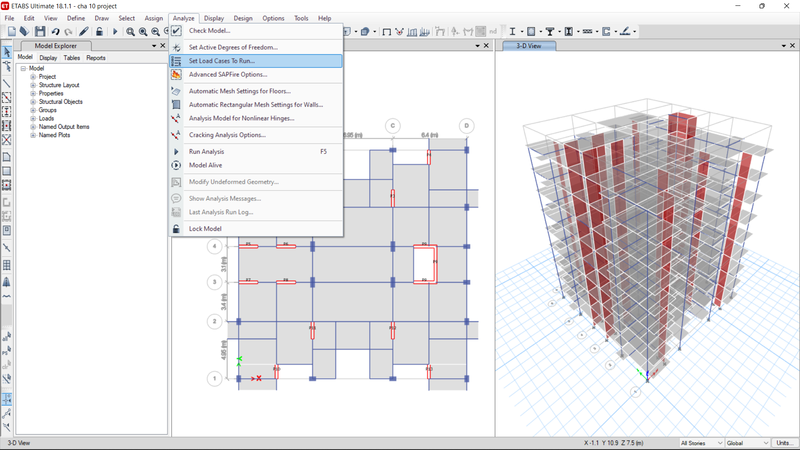
Task: Activate the 3-D View tab
Action: 529,46
